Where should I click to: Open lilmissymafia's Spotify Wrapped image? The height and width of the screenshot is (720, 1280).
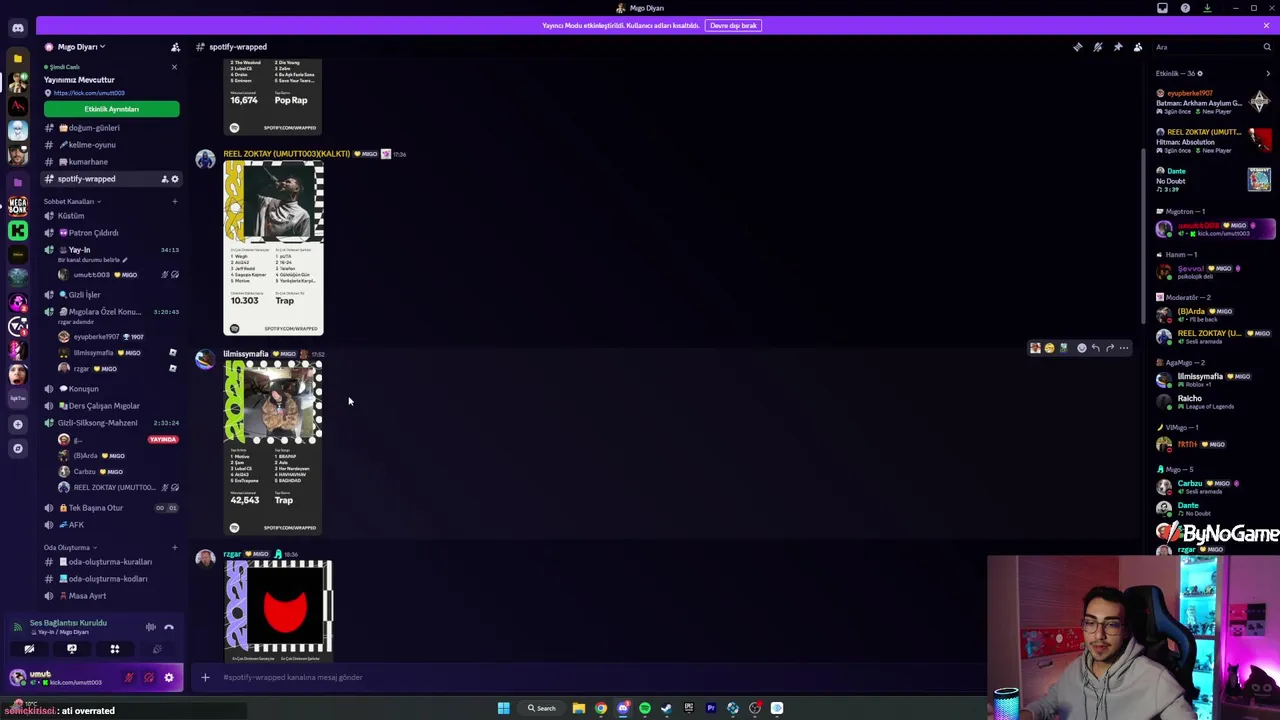click(273, 448)
